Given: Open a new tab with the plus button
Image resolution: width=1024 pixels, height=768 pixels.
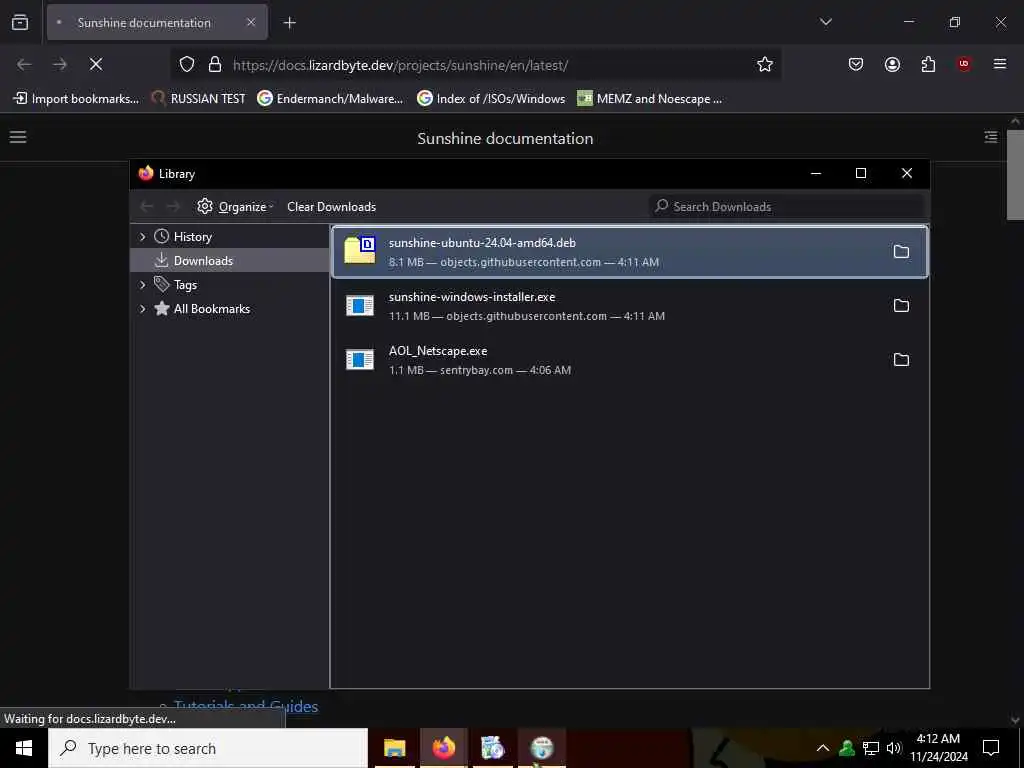Looking at the screenshot, I should pos(289,23).
